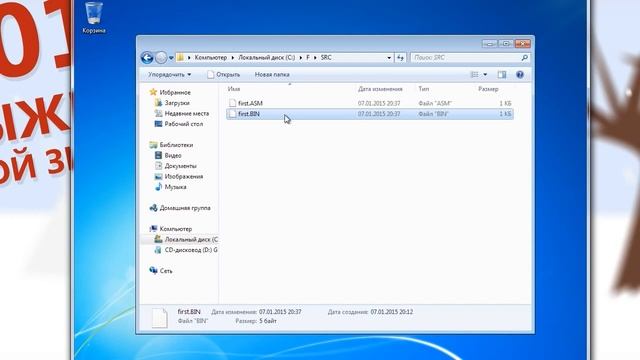Screen dimensions: 640x360
Task: Click the Избранное star icon
Action: (x=153, y=92)
